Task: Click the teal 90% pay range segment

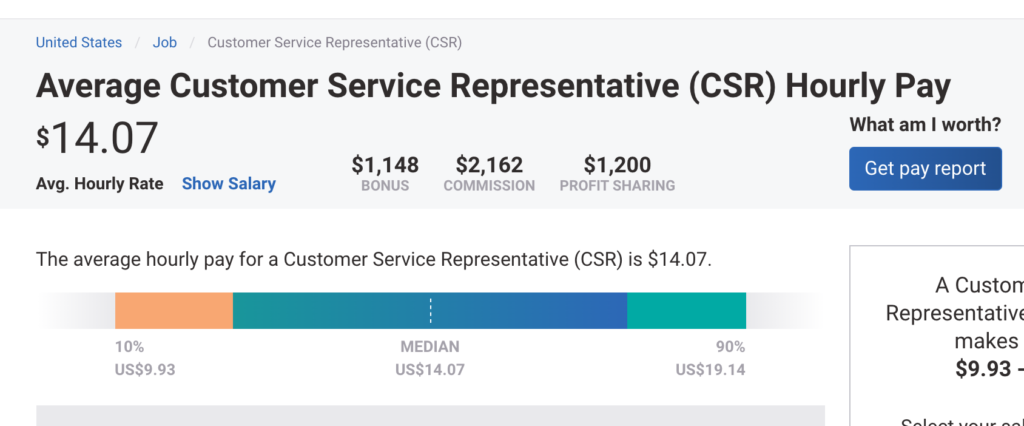Action: click(x=686, y=311)
